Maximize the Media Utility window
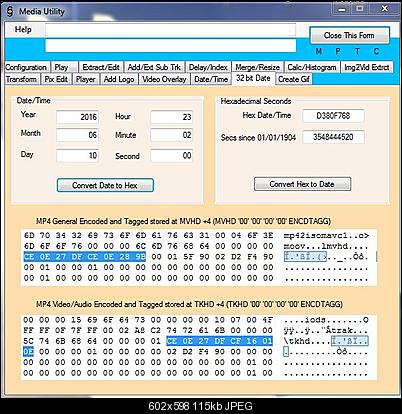 pos(360,9)
